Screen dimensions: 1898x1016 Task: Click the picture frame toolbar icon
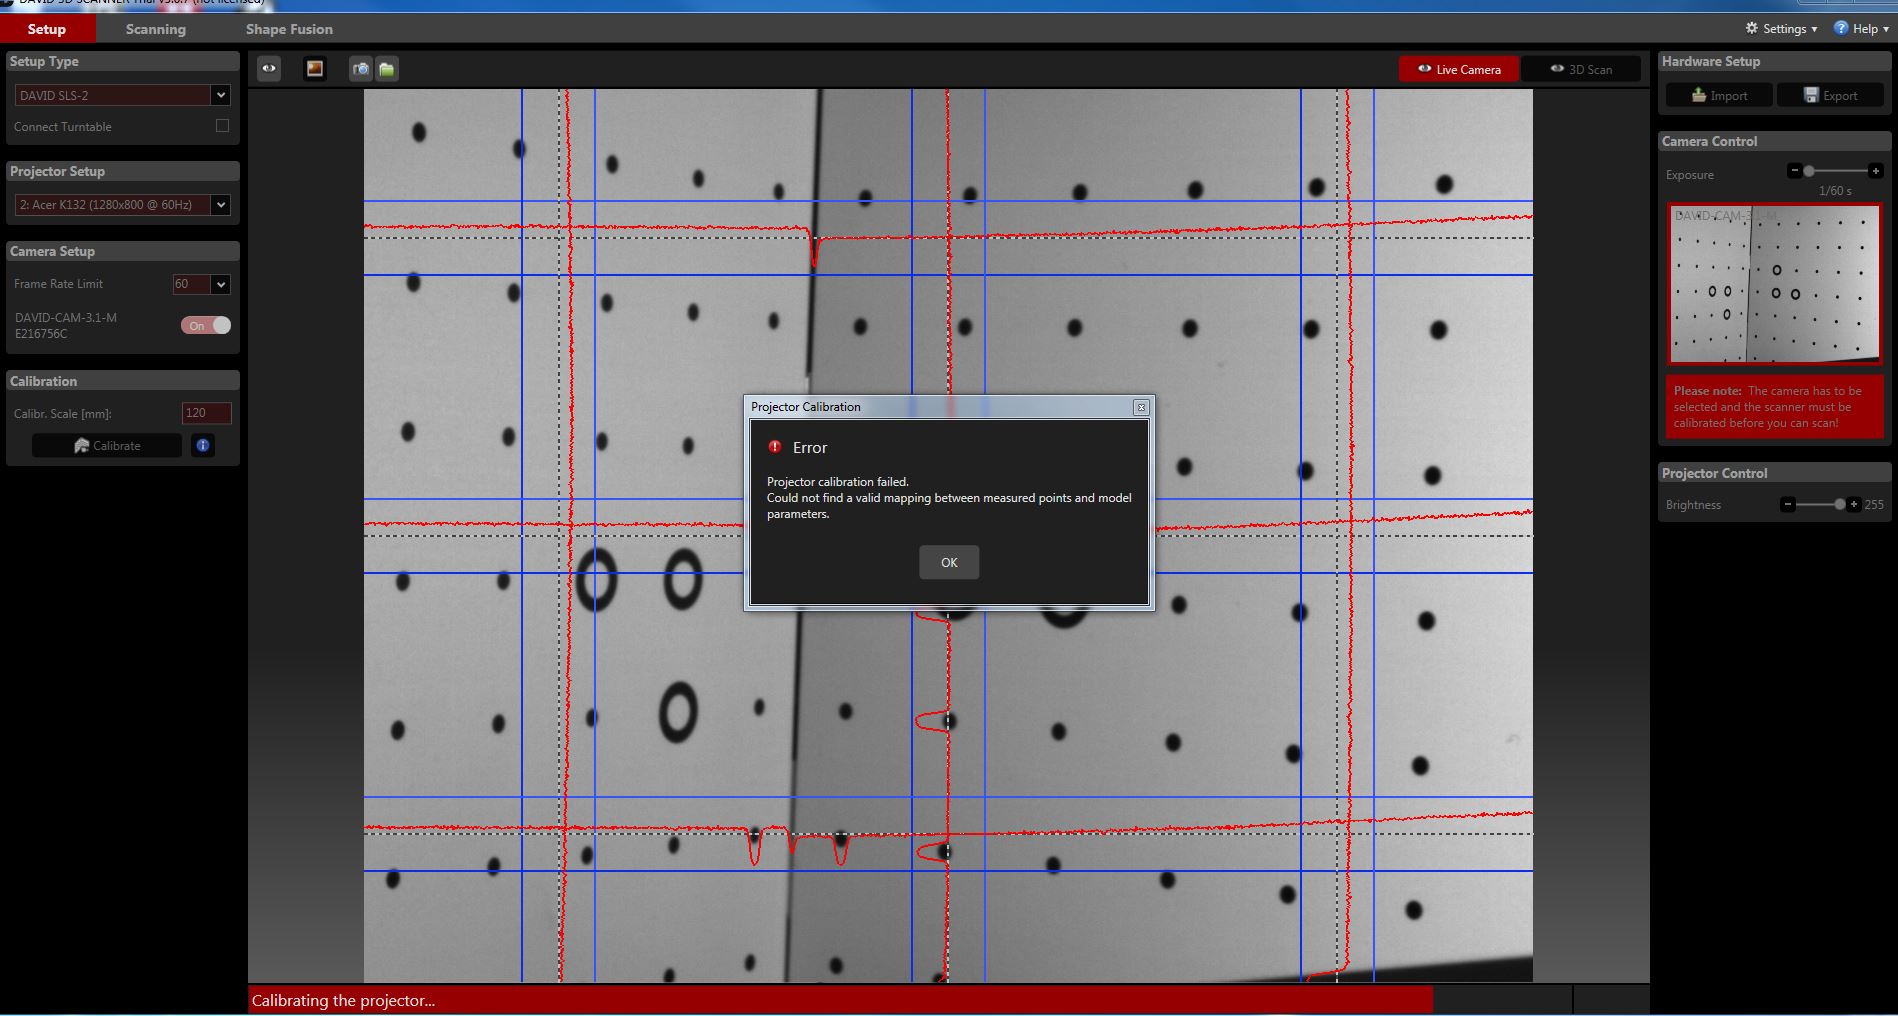pos(315,69)
